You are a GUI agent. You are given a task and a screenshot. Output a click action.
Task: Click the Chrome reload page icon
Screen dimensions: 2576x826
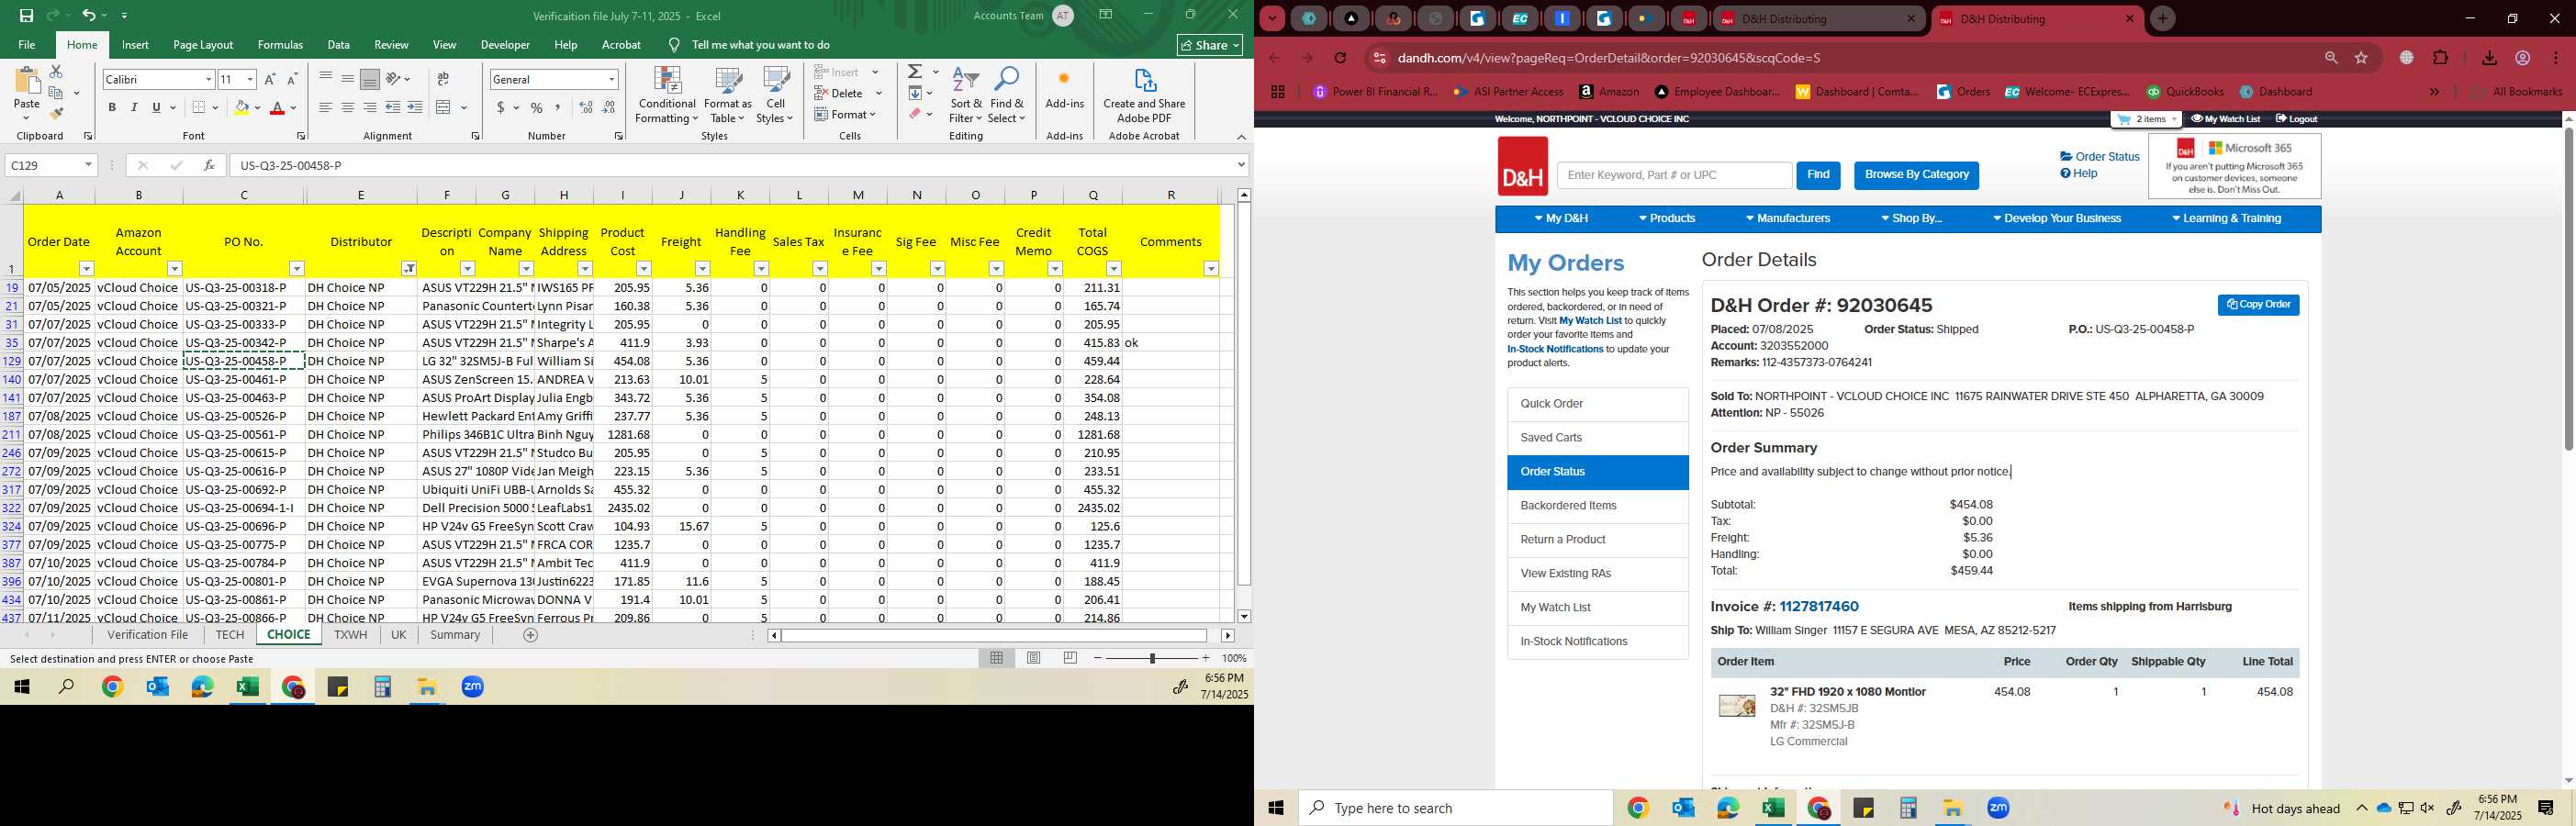pos(1341,58)
